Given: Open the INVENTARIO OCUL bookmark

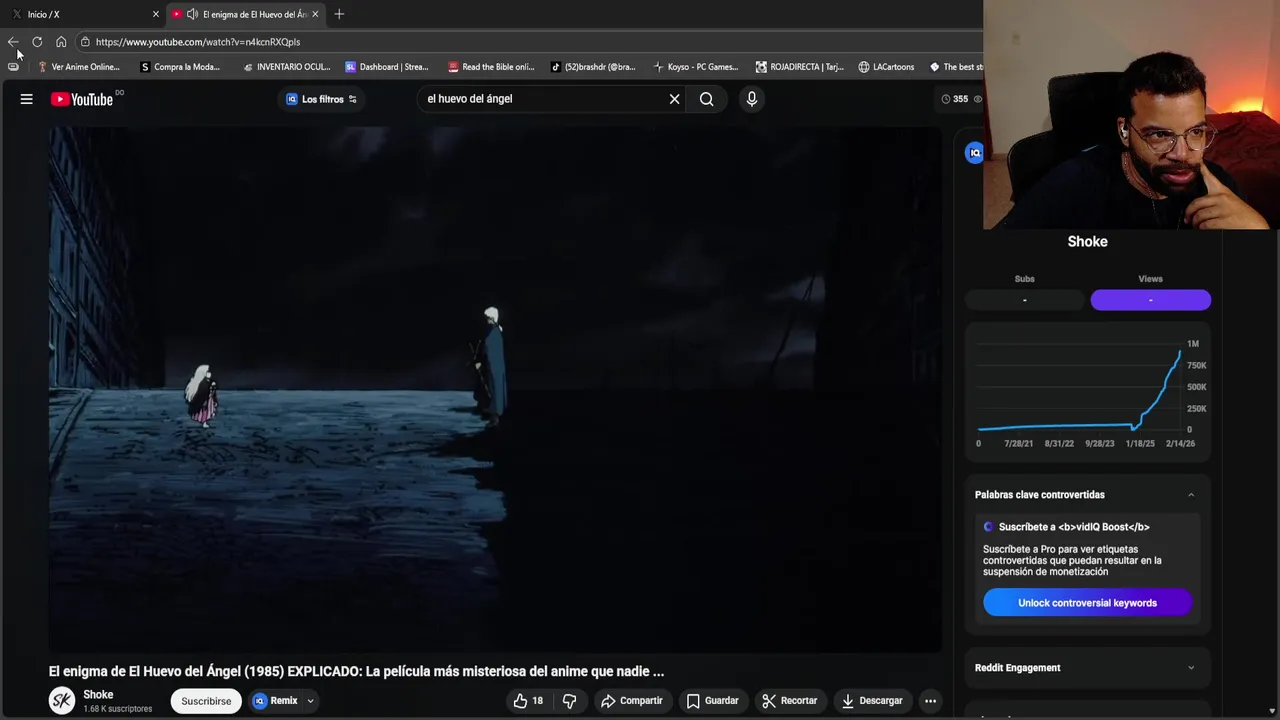Looking at the screenshot, I should point(286,67).
